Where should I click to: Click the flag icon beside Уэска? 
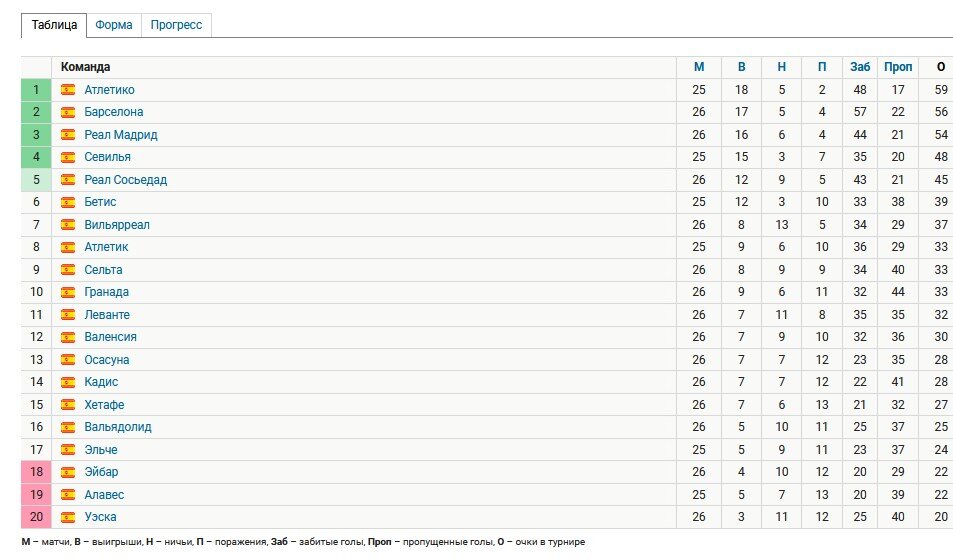click(x=68, y=516)
